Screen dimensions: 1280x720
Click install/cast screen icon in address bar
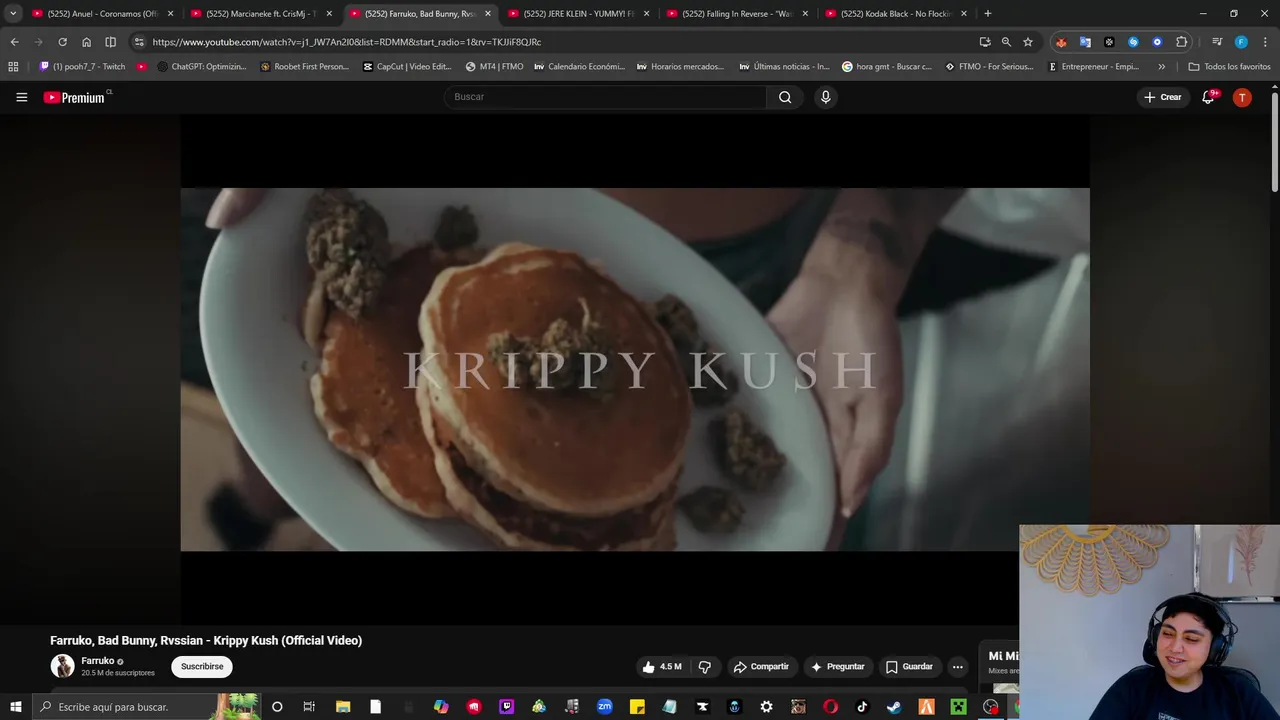point(985,42)
